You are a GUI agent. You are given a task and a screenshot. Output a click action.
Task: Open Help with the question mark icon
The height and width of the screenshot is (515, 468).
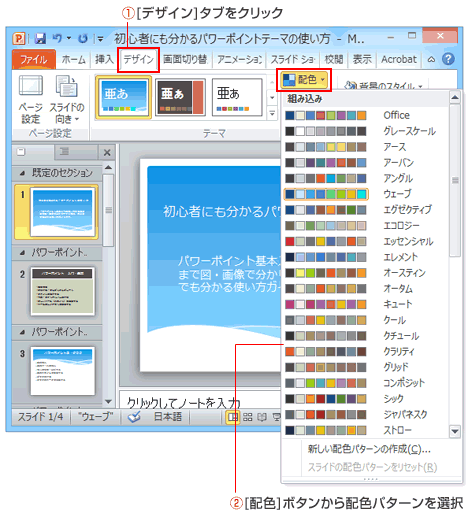[448, 59]
